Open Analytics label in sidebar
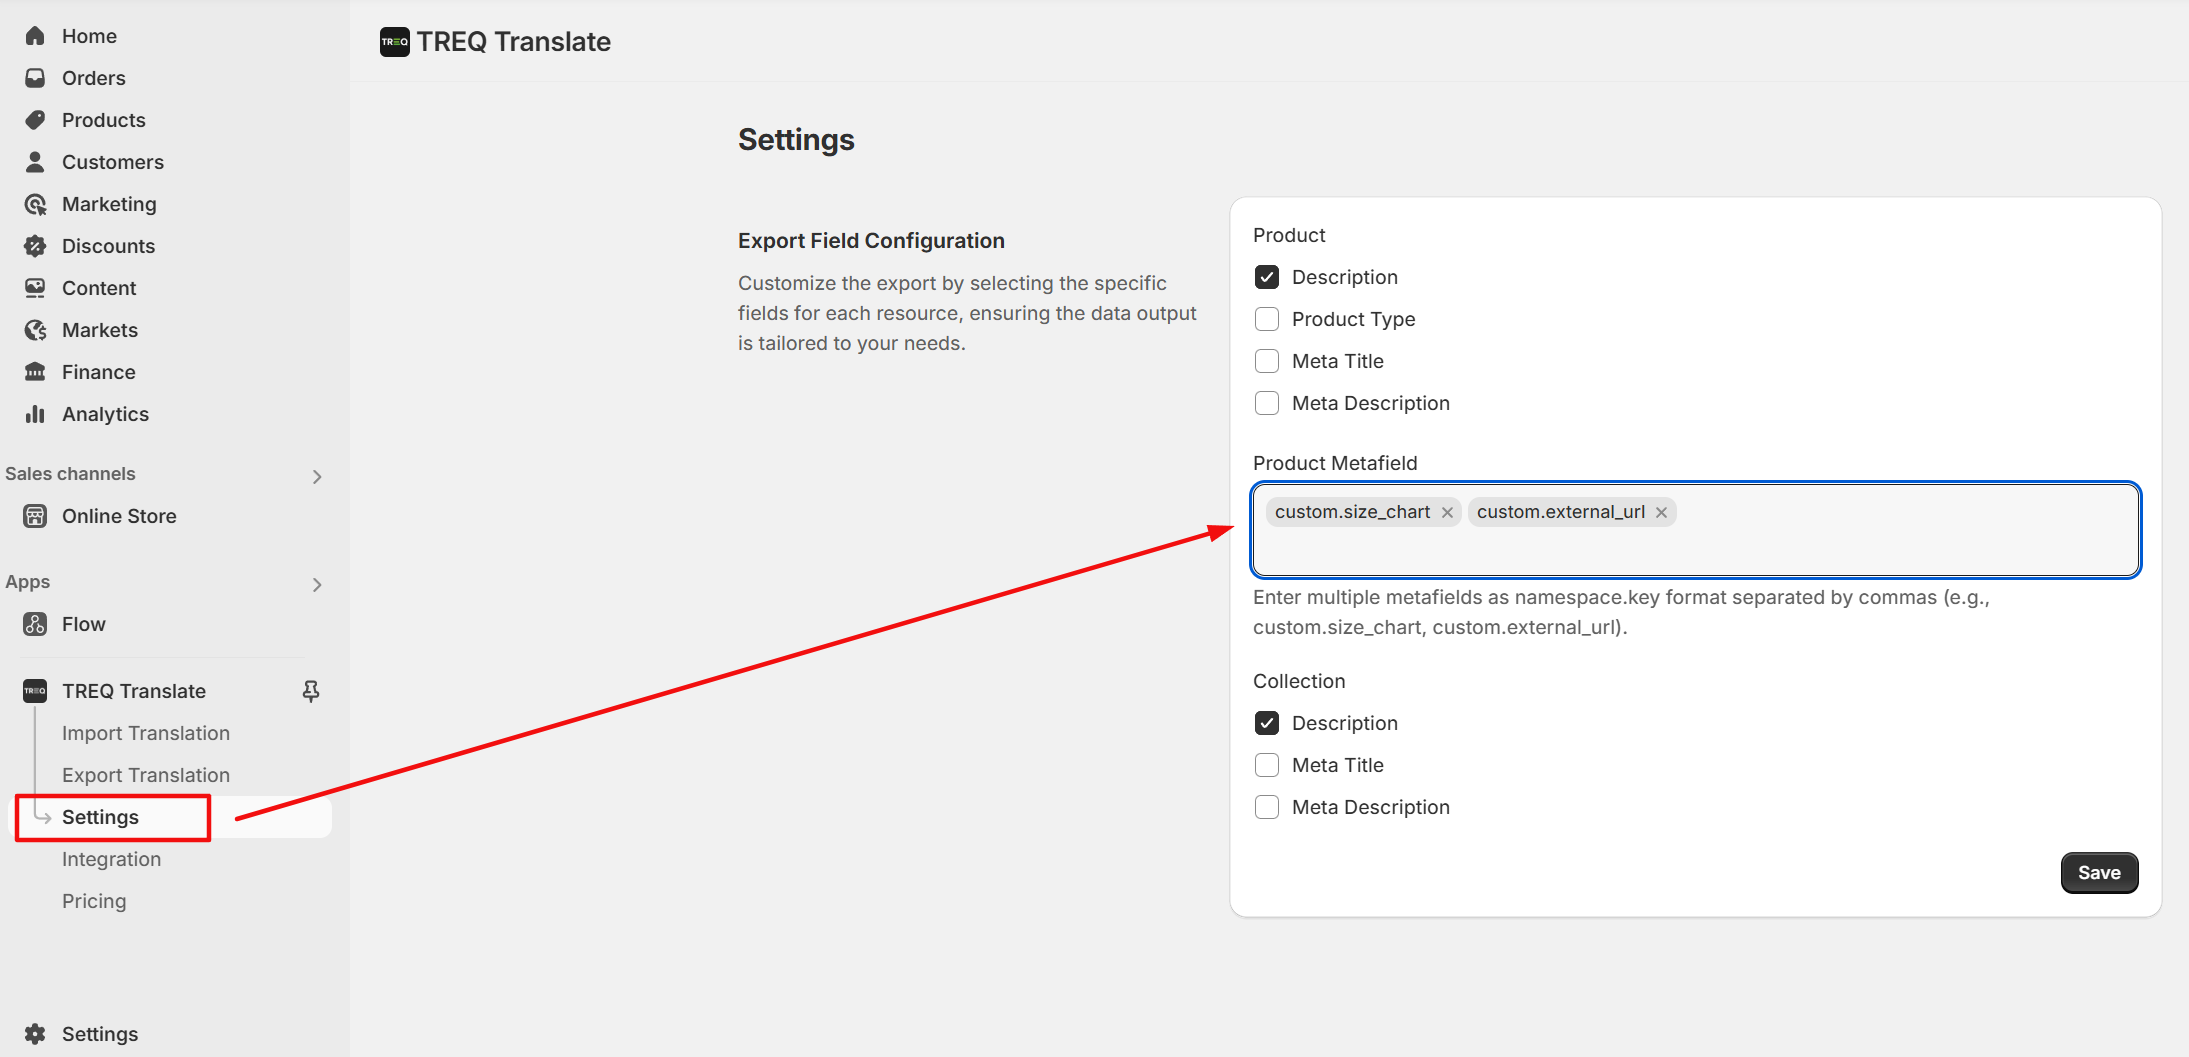 click(105, 414)
